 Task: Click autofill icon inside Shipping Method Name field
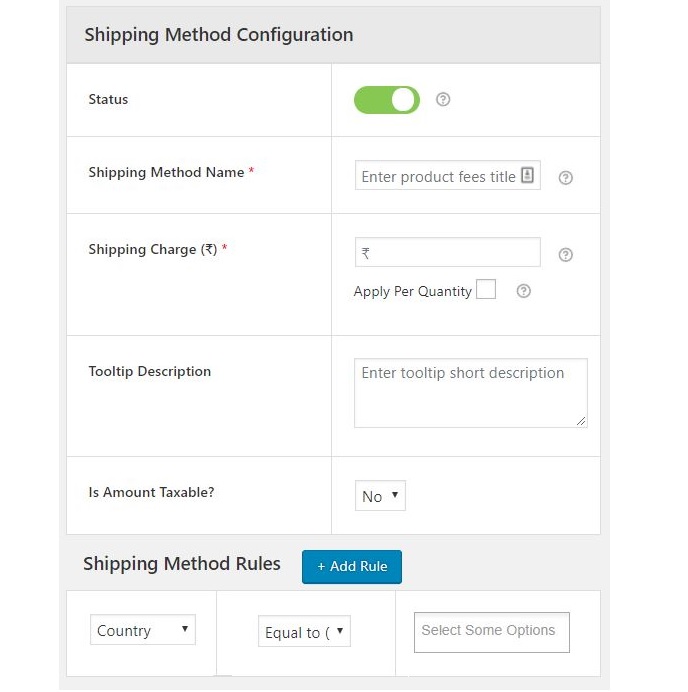tap(528, 176)
